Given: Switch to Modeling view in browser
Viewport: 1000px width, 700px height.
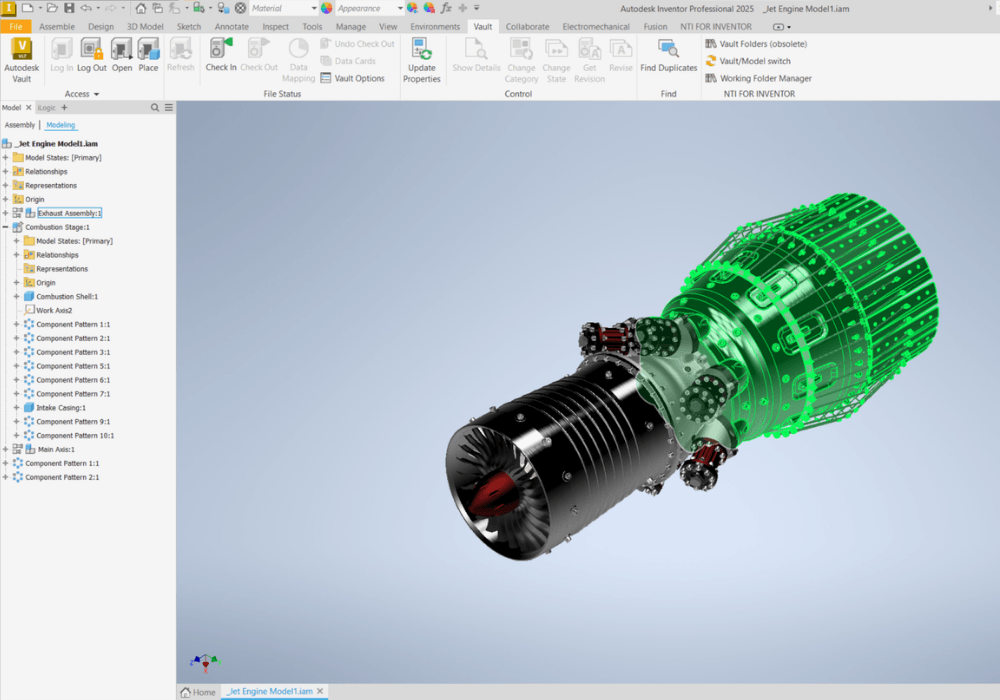Looking at the screenshot, I should point(60,125).
